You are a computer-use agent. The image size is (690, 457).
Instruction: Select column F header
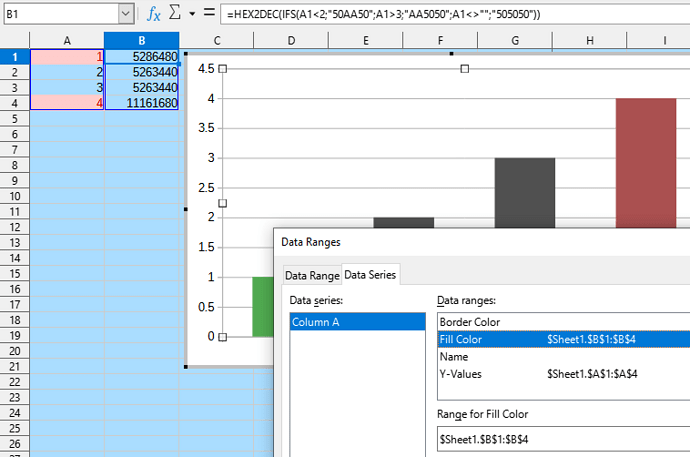(x=440, y=40)
